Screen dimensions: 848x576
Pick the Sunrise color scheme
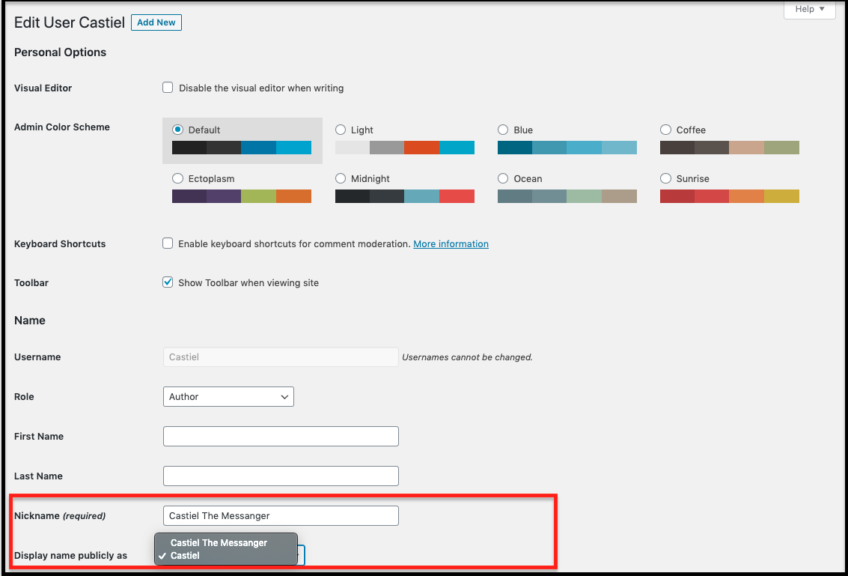tap(666, 179)
